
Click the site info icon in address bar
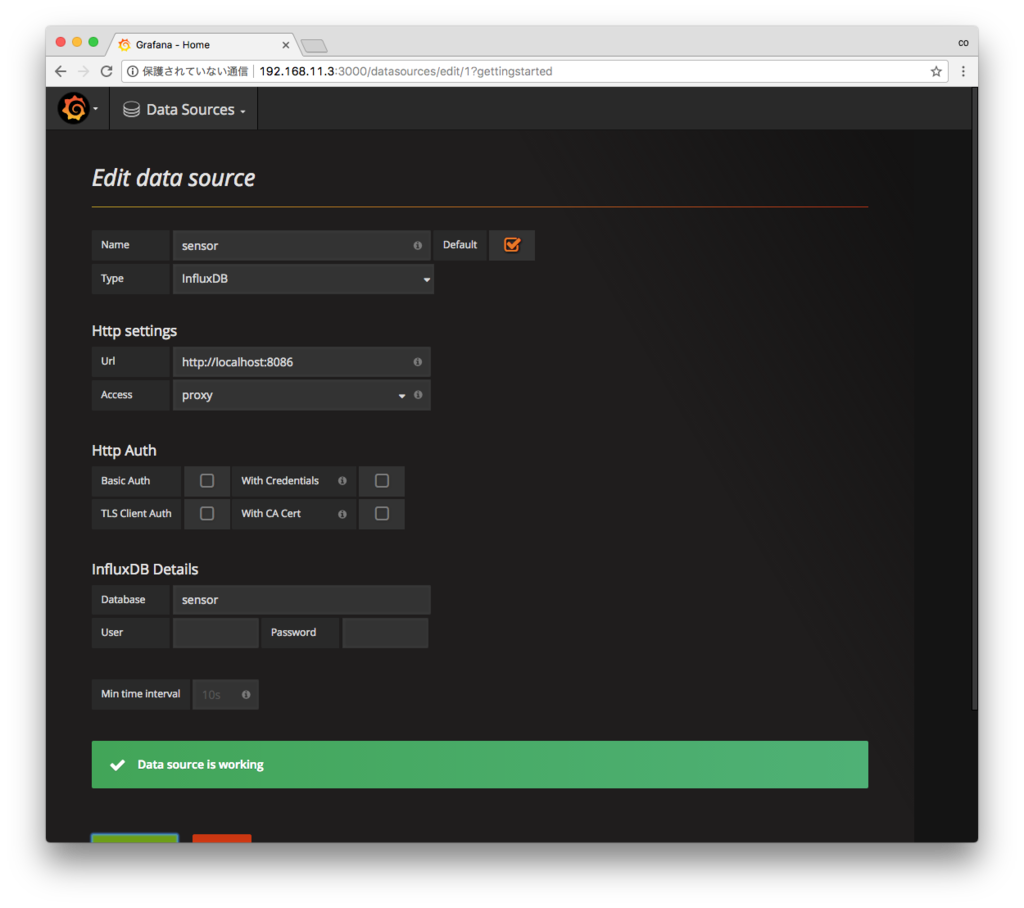[133, 71]
